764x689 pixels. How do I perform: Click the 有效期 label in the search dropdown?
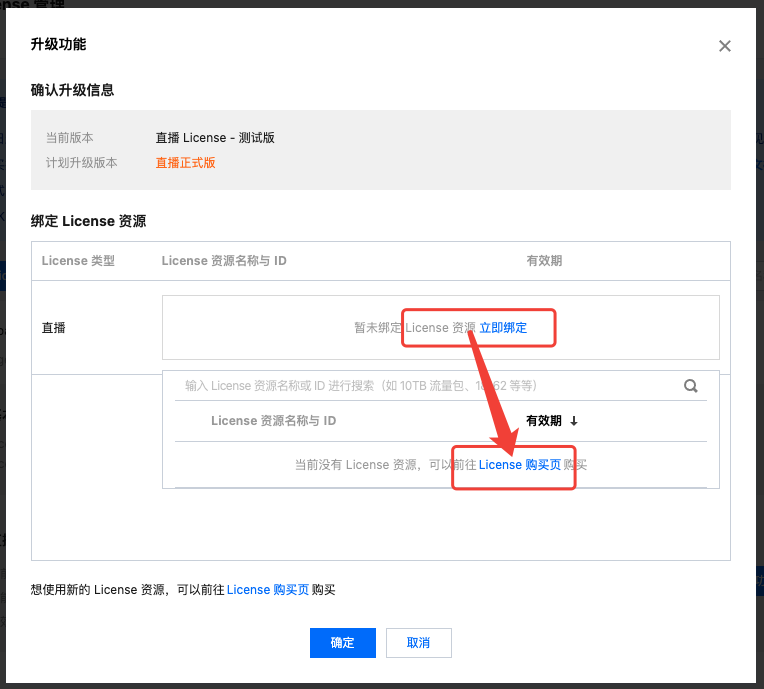pyautogui.click(x=544, y=421)
